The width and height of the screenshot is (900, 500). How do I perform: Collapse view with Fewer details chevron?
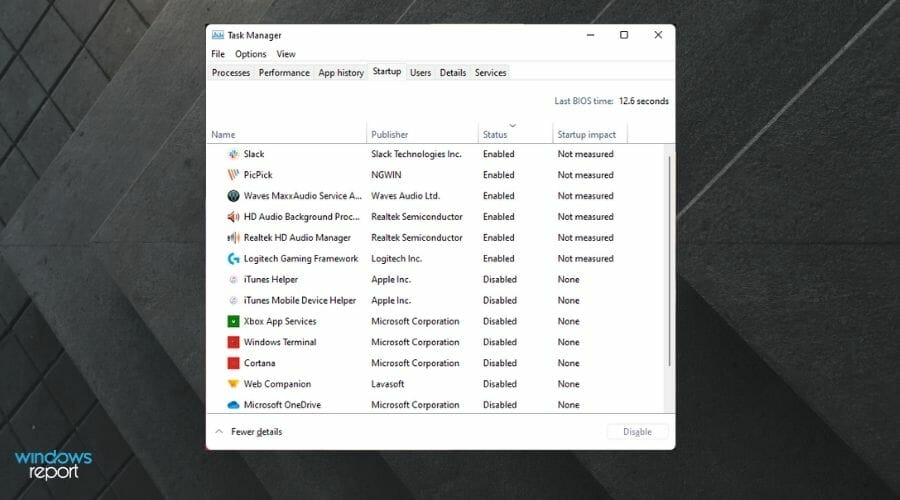click(219, 432)
